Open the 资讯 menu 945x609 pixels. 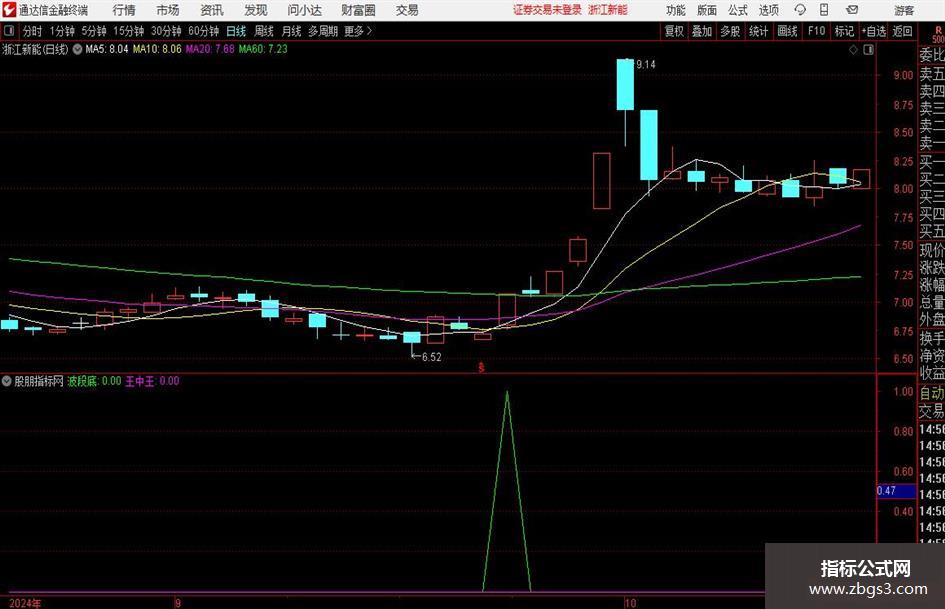(212, 10)
